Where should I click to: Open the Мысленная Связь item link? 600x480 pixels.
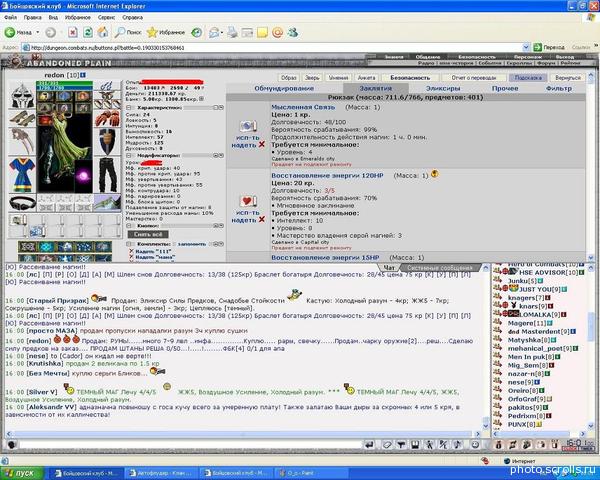point(303,107)
